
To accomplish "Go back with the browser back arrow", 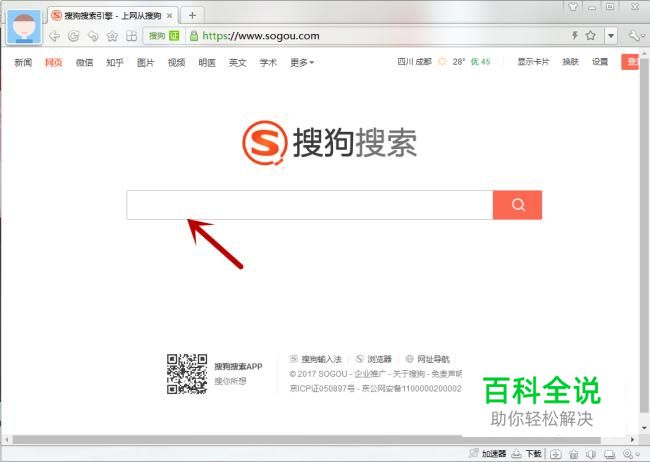I will click(54, 36).
